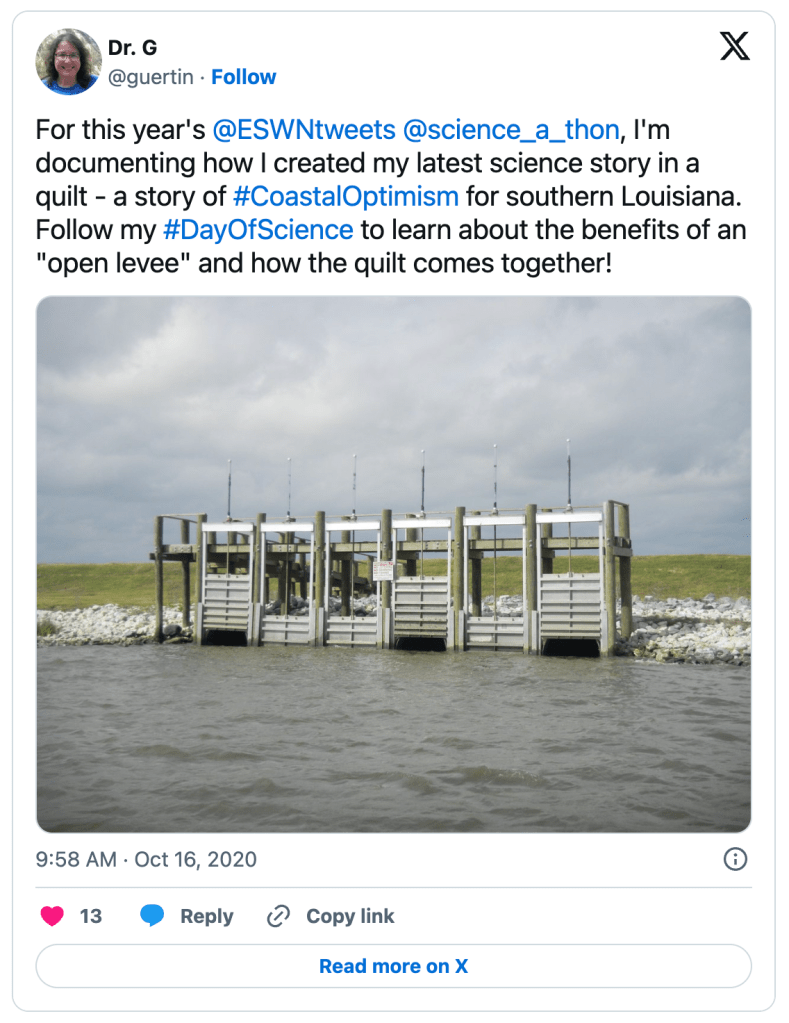The height and width of the screenshot is (1023, 789).
Task: Click the 13 likes count
Action: 91,916
